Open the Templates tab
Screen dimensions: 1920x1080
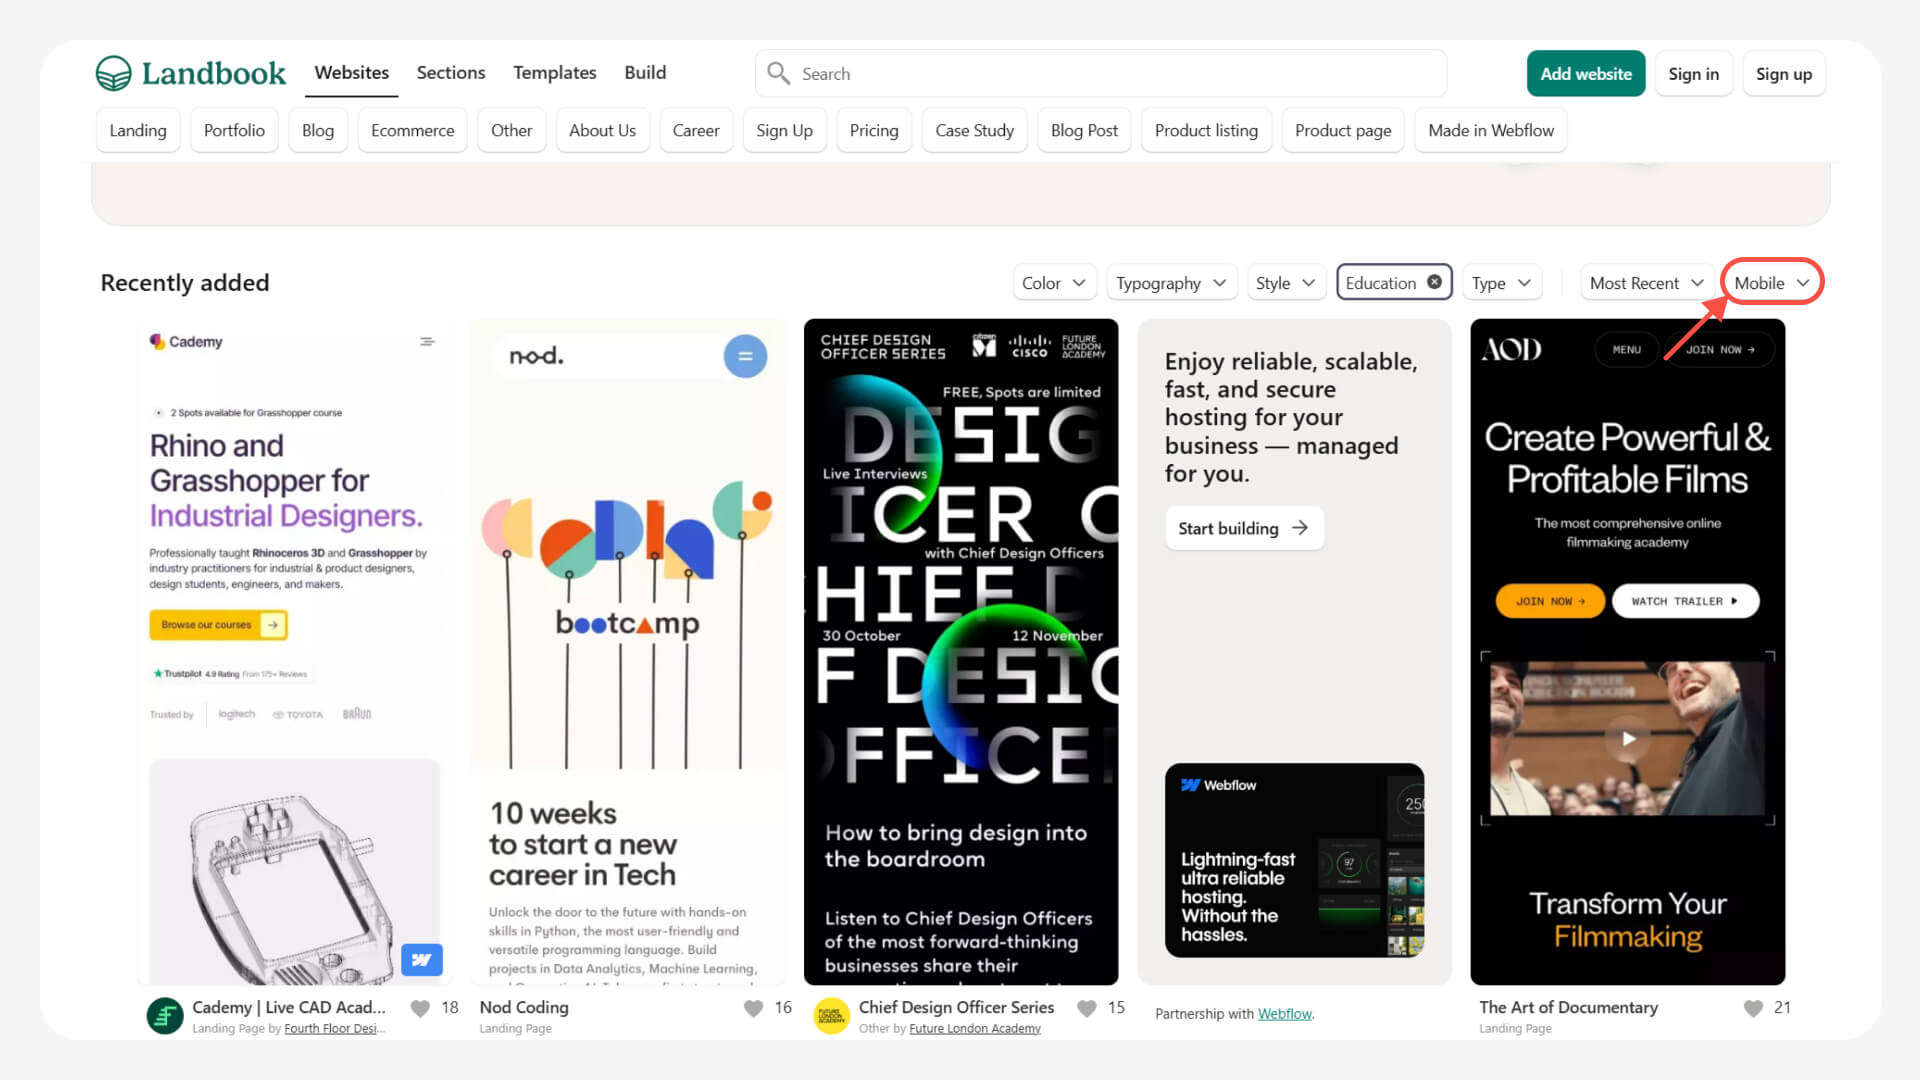pyautogui.click(x=554, y=73)
